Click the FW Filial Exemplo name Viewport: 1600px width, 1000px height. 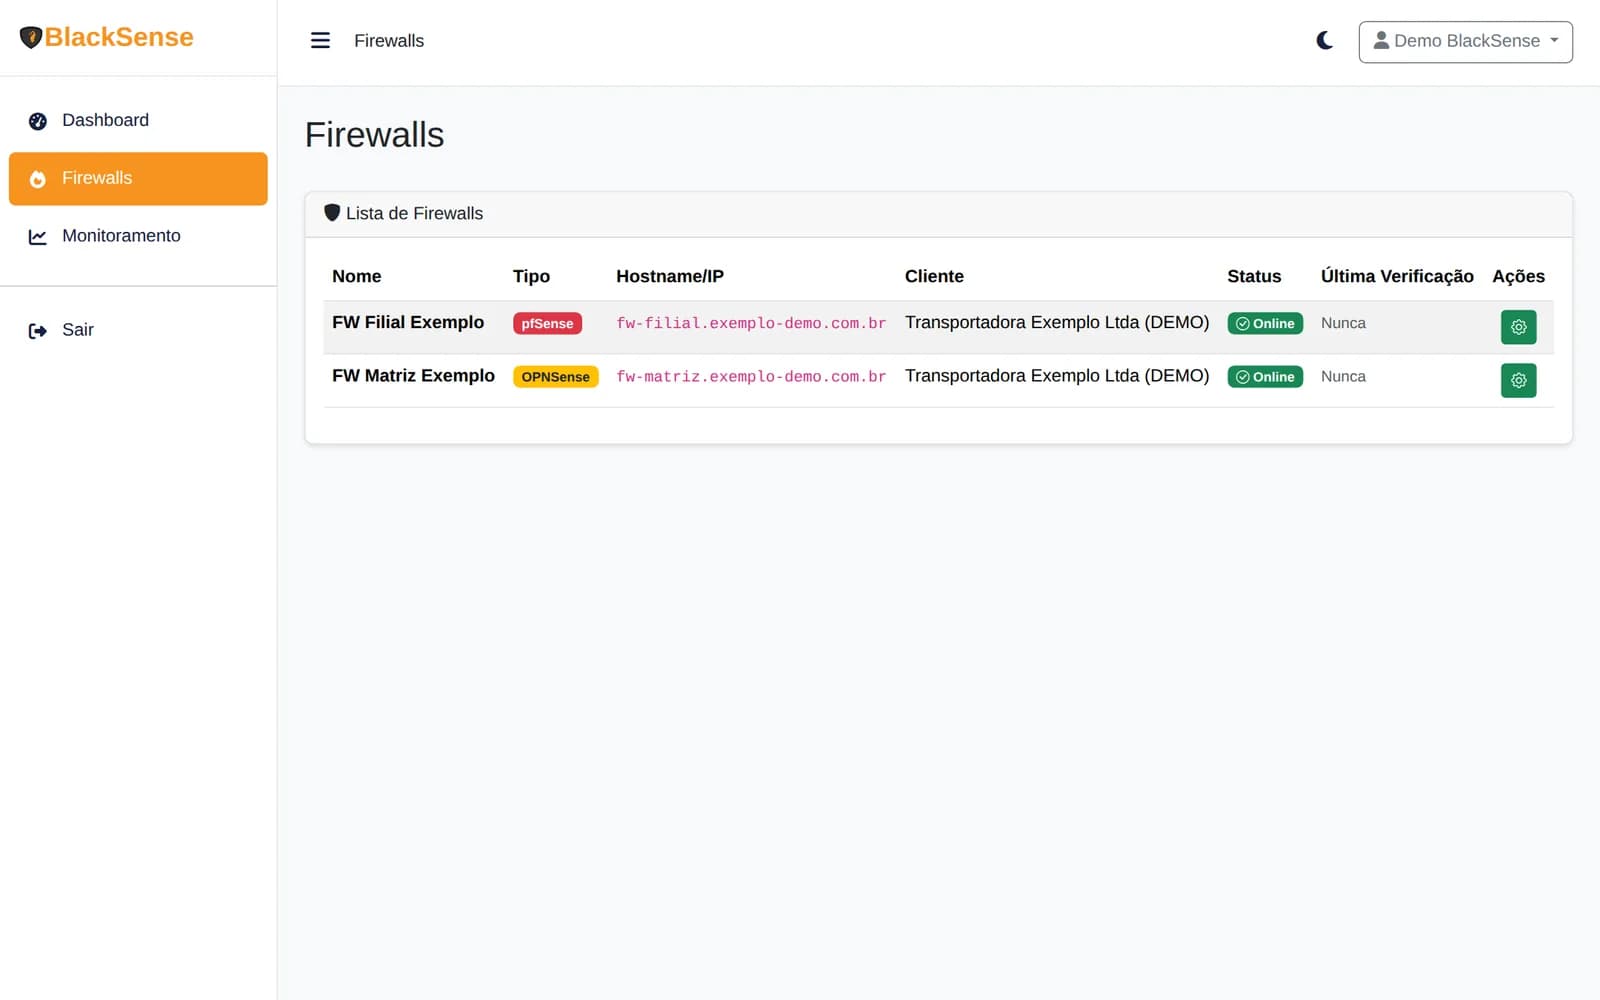[408, 322]
